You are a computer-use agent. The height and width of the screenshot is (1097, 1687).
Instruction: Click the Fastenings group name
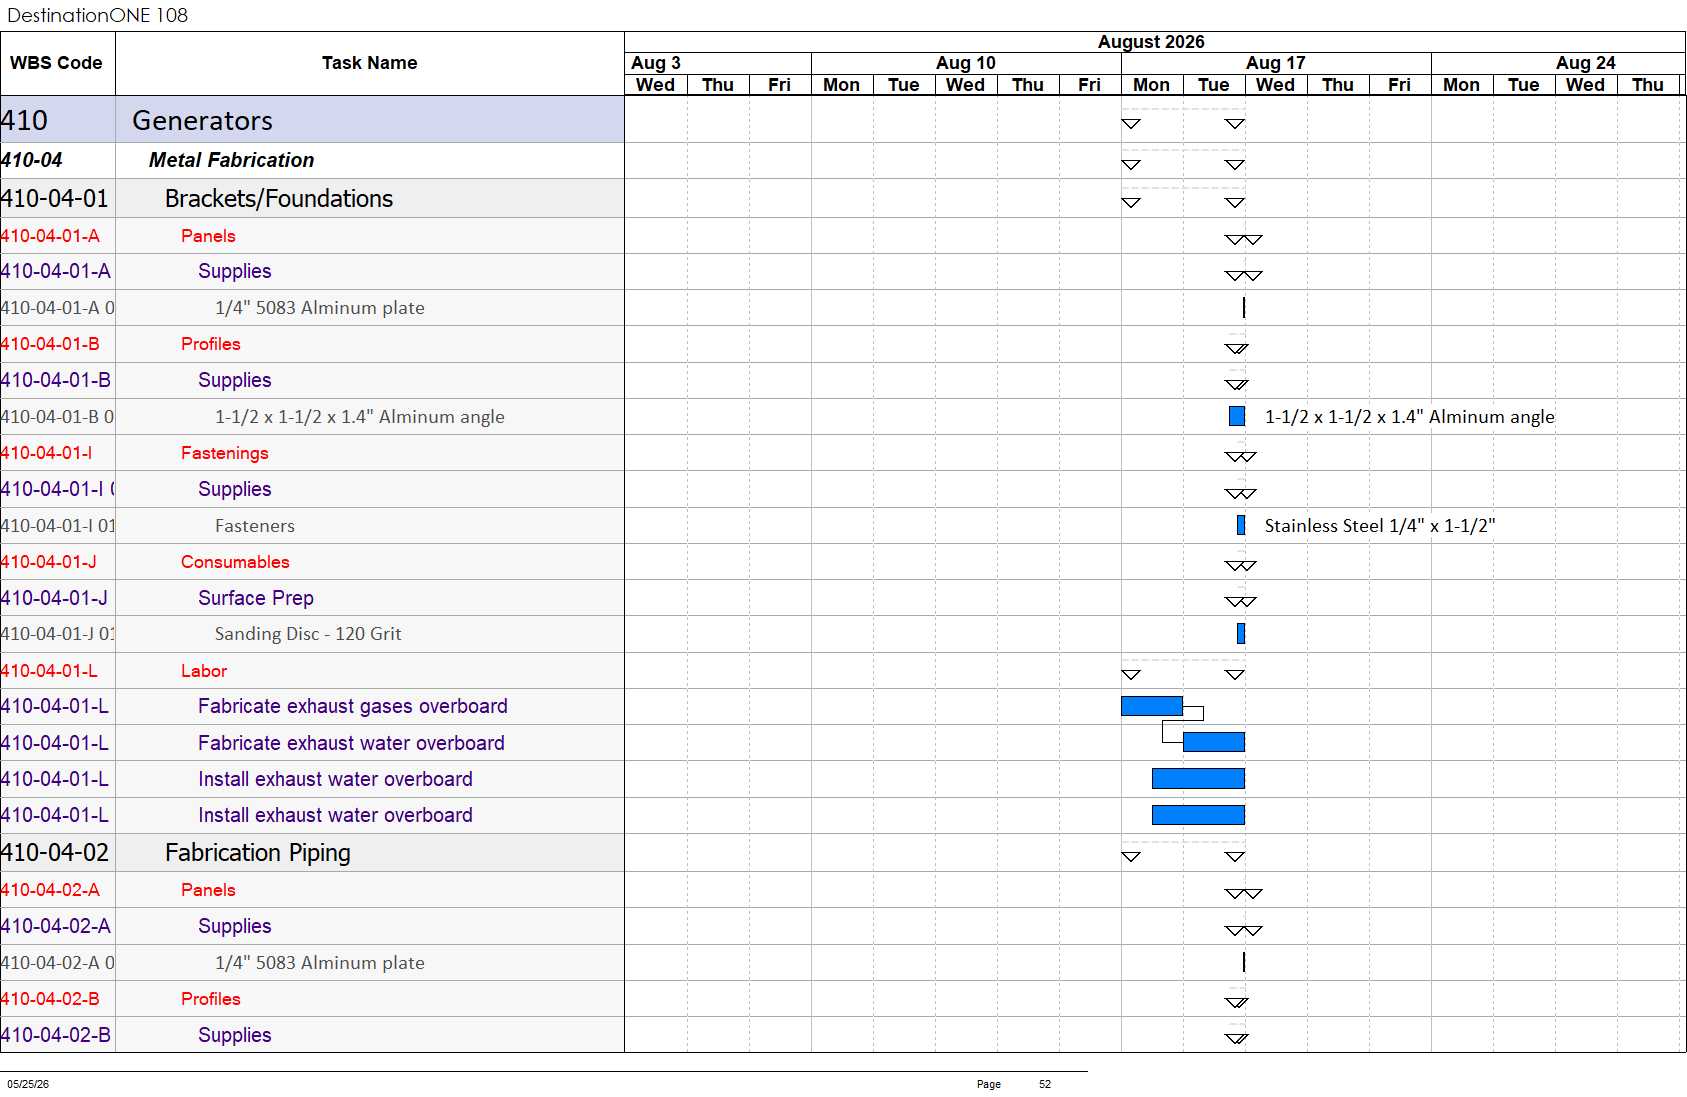point(225,453)
